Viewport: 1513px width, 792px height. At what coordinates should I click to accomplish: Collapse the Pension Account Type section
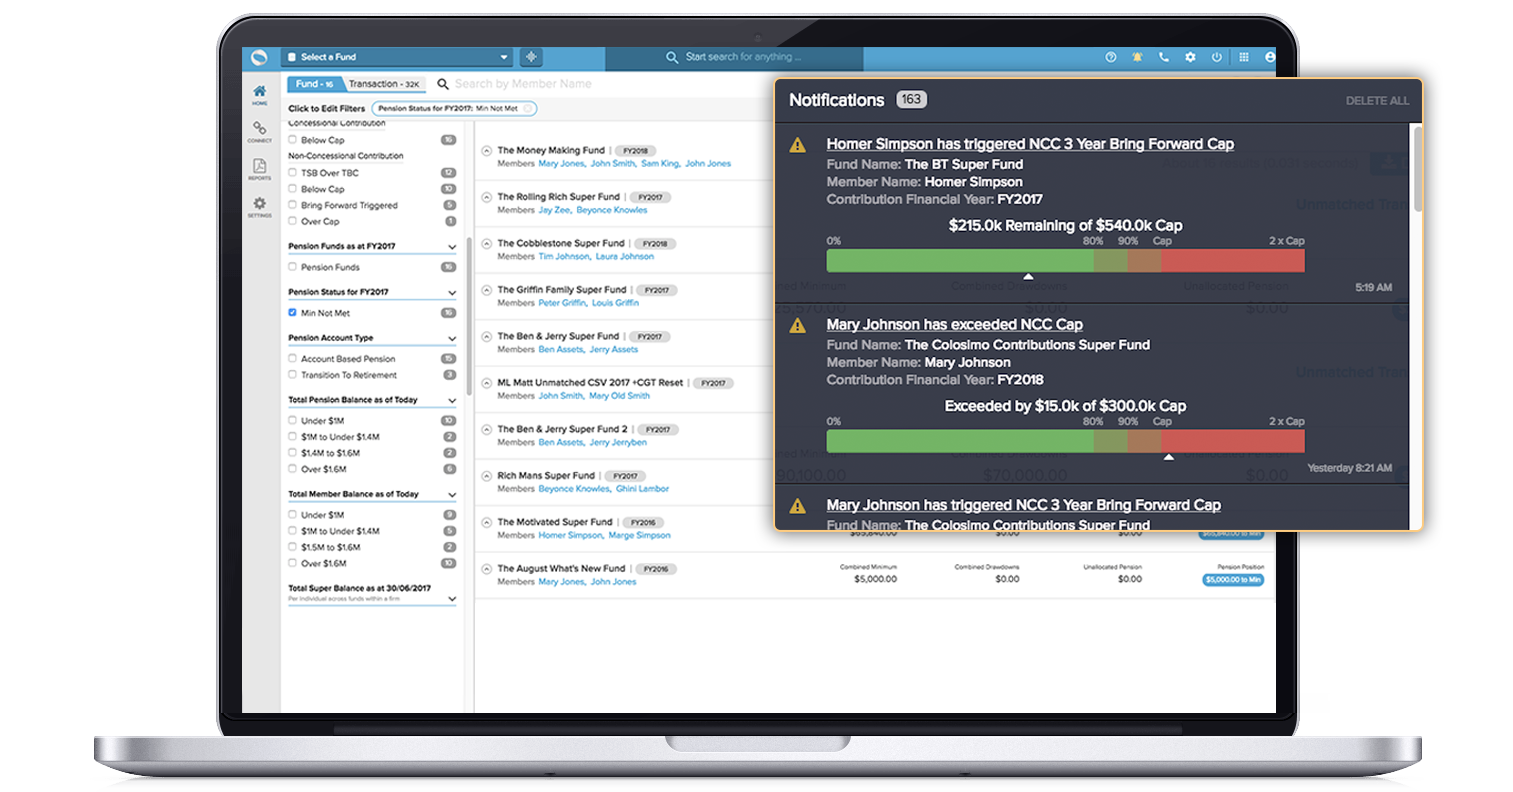coord(452,338)
